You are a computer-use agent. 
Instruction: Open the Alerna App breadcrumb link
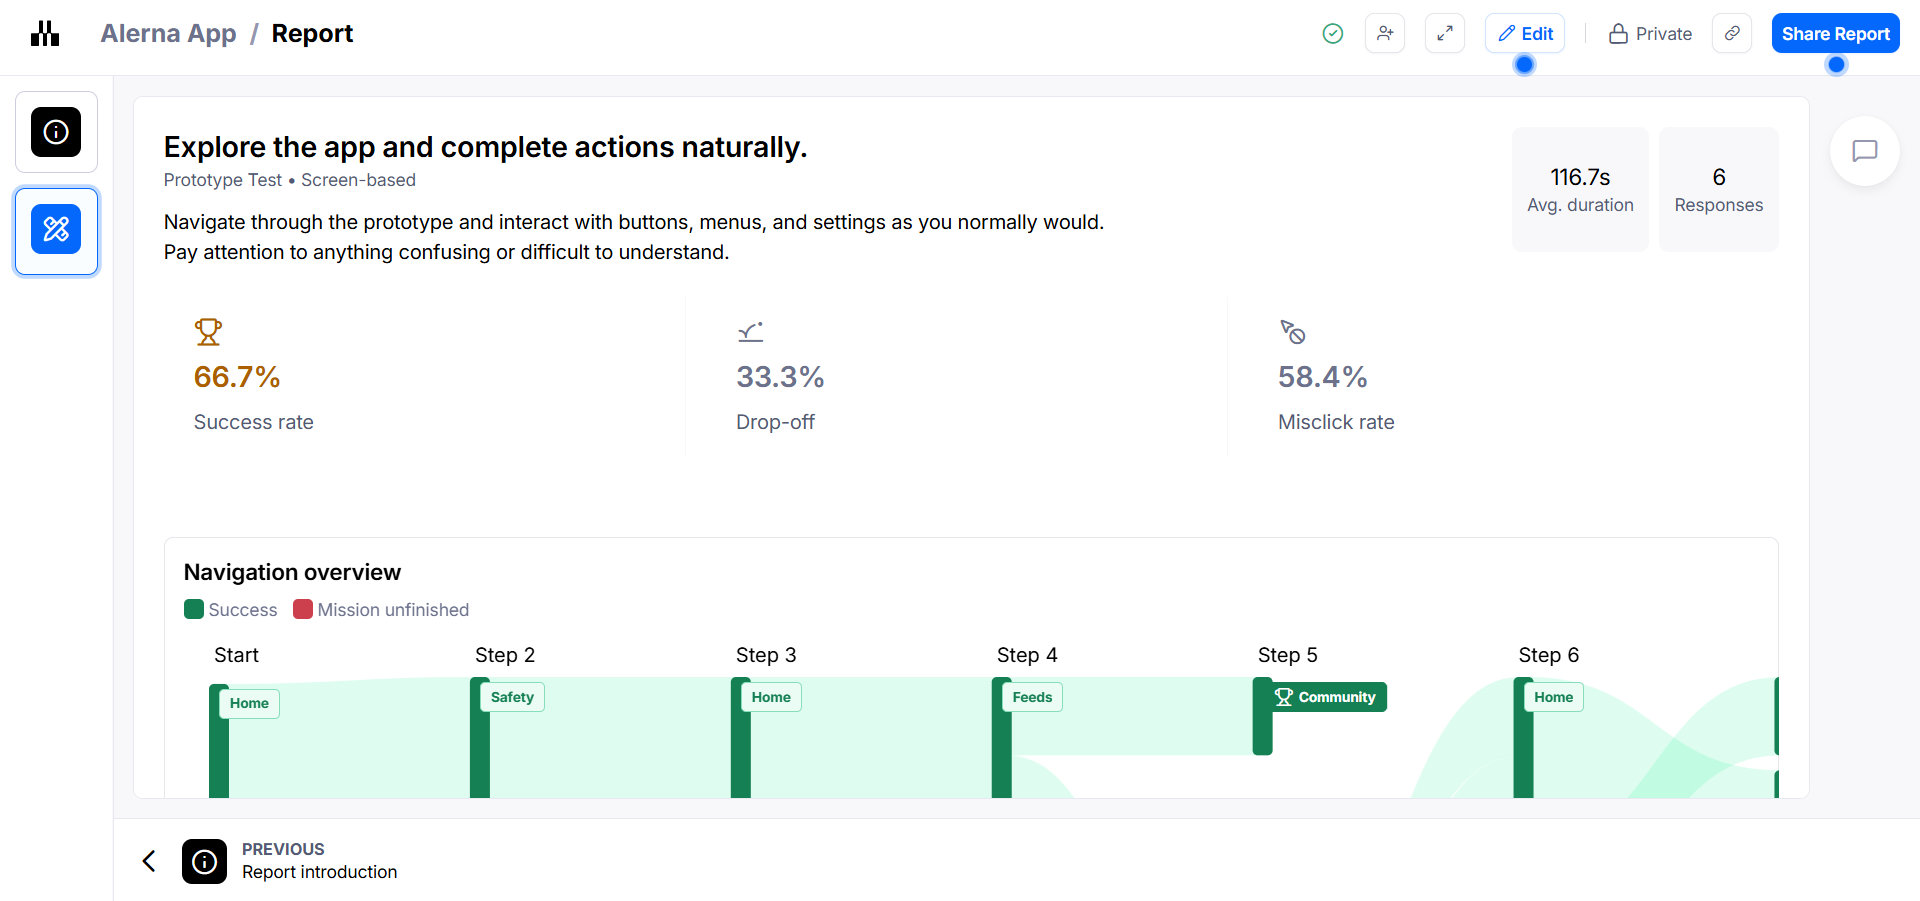(168, 33)
